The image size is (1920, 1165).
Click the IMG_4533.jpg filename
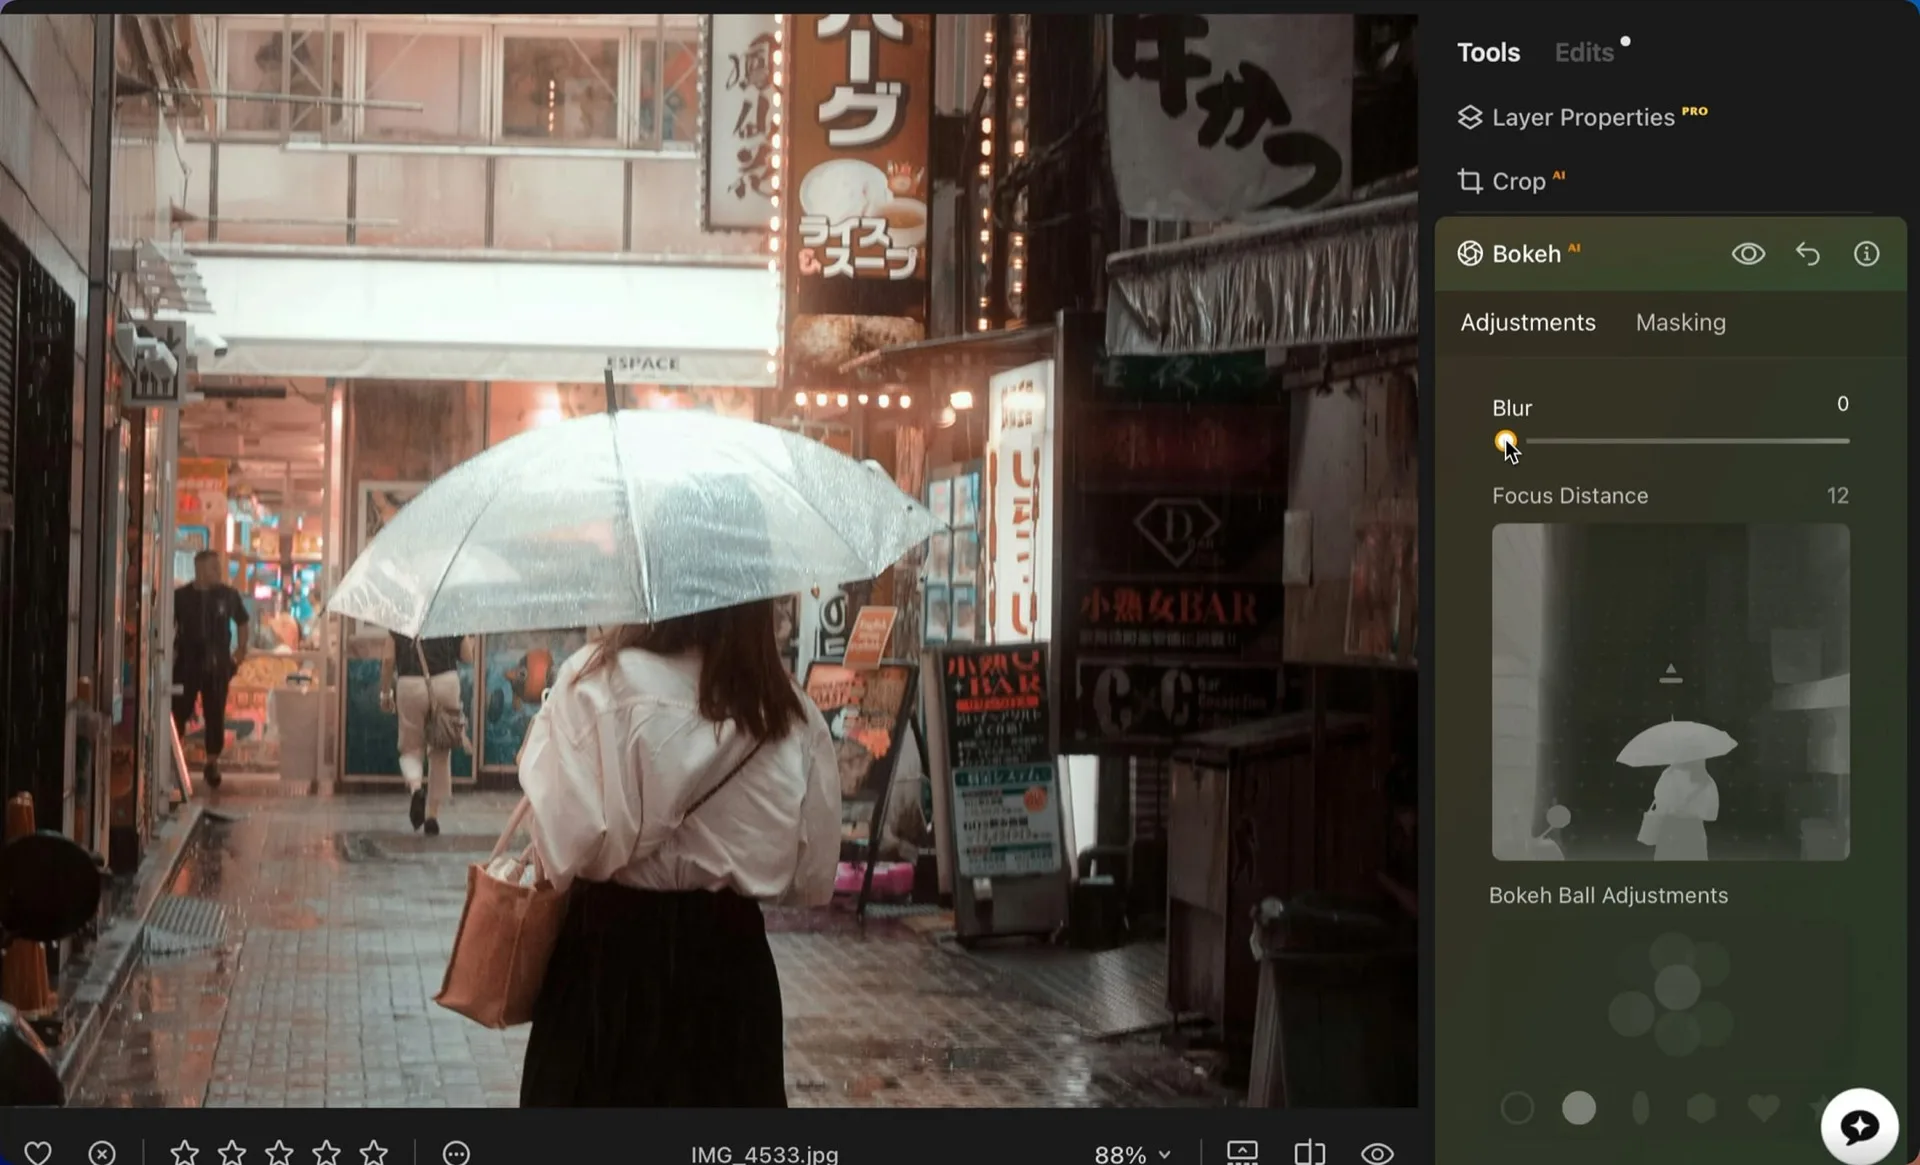pyautogui.click(x=764, y=1154)
